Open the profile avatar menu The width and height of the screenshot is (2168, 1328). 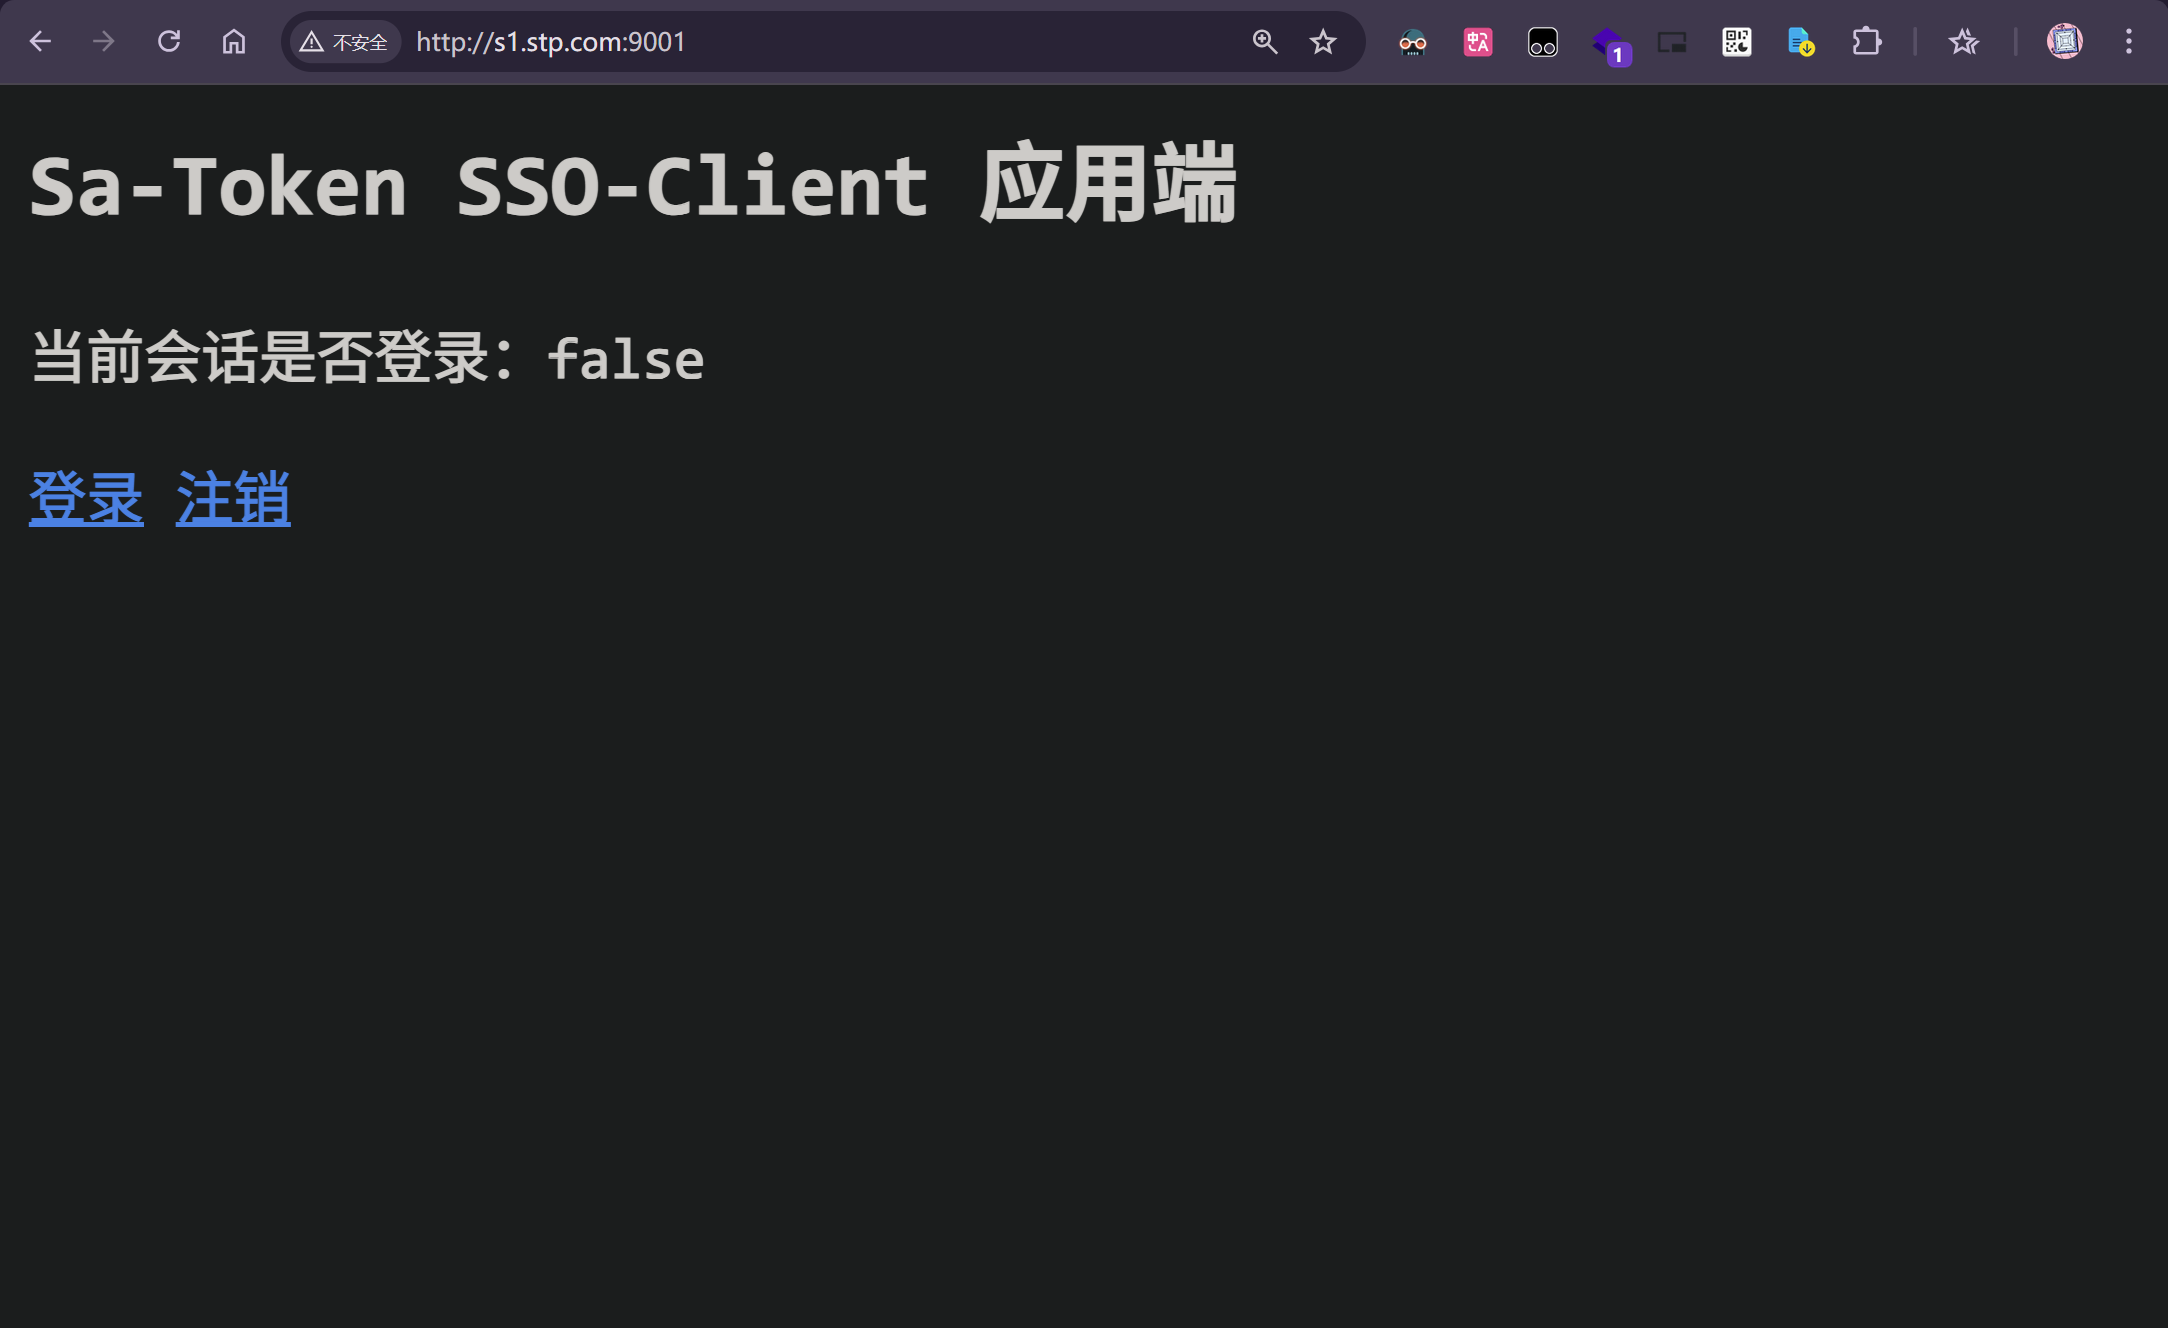tap(2065, 42)
